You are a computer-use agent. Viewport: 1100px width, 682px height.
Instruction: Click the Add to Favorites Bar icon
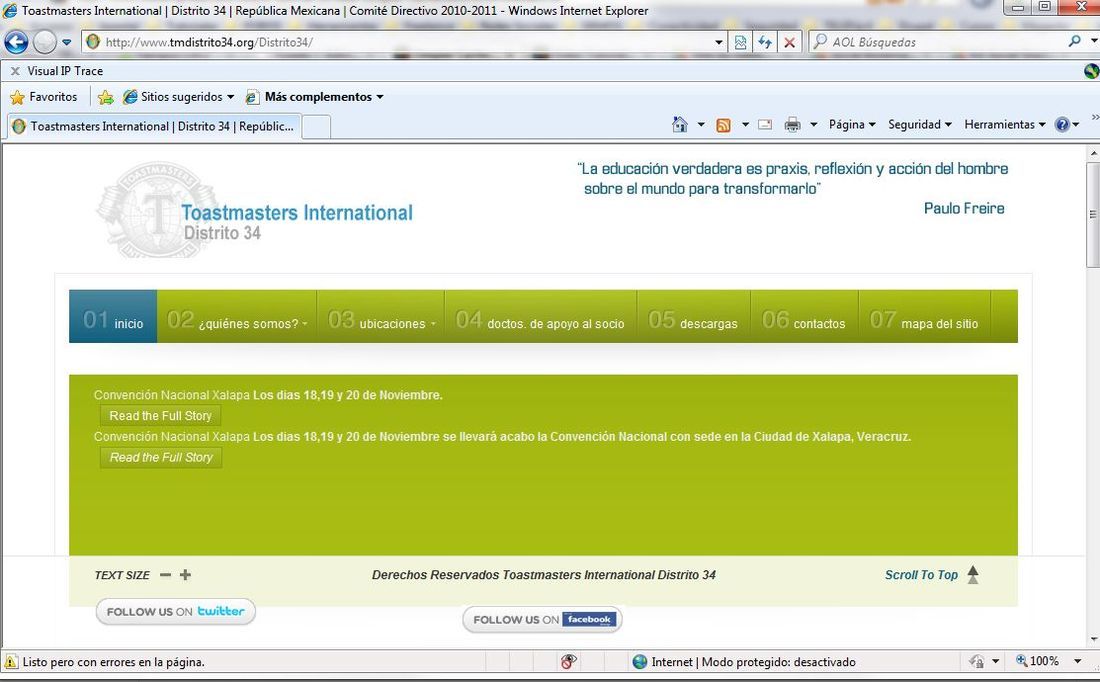106,97
